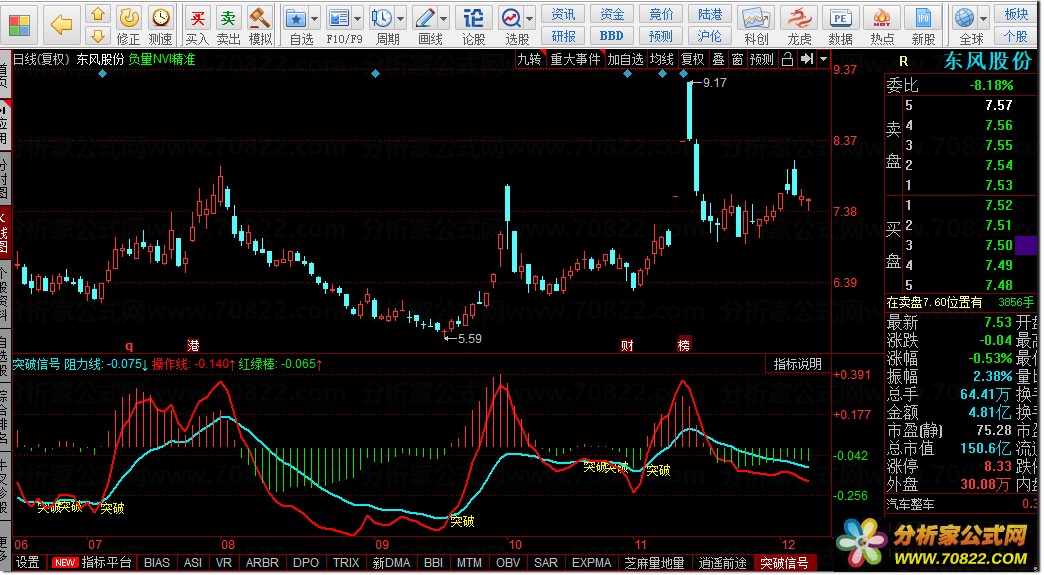
Task: Click the yellow up arrow icon
Action: [98, 14]
